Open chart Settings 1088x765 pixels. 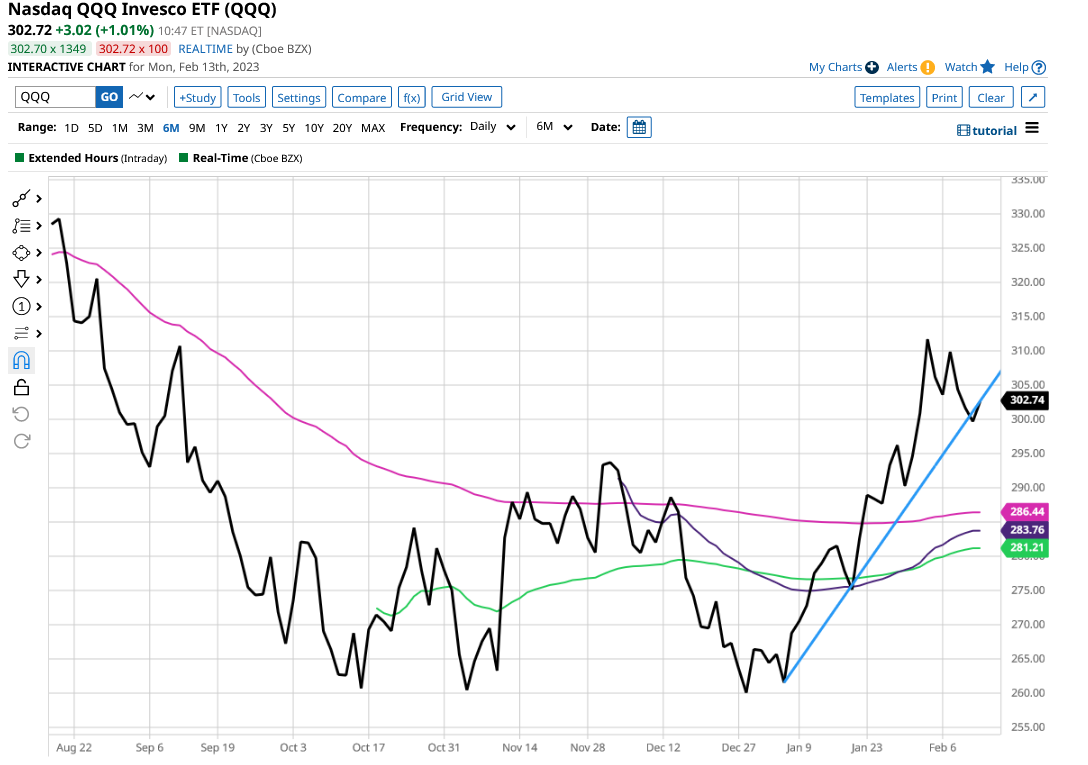(298, 97)
